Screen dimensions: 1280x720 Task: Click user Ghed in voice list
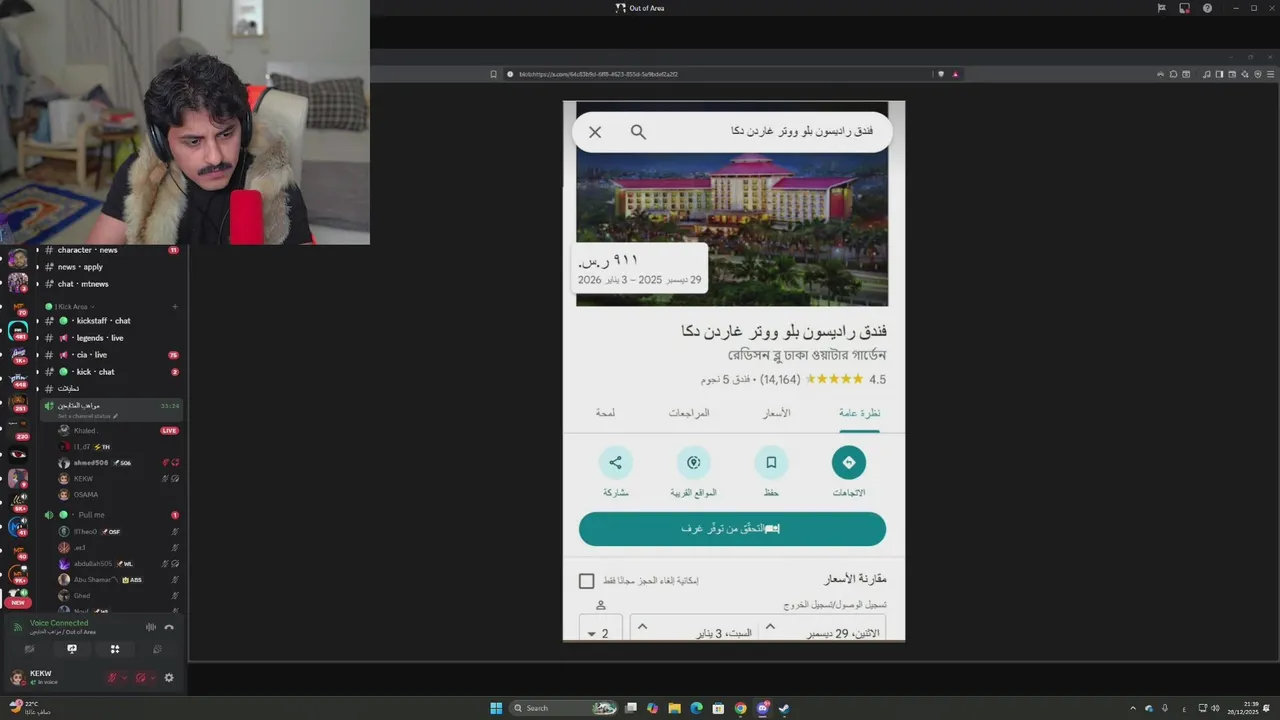coord(118,596)
